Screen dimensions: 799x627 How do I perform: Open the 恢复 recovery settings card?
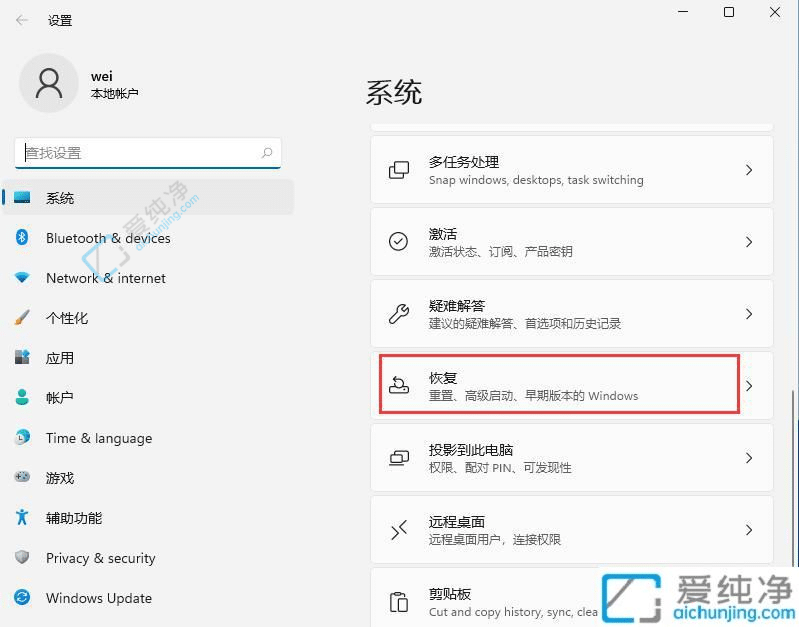(x=572, y=385)
